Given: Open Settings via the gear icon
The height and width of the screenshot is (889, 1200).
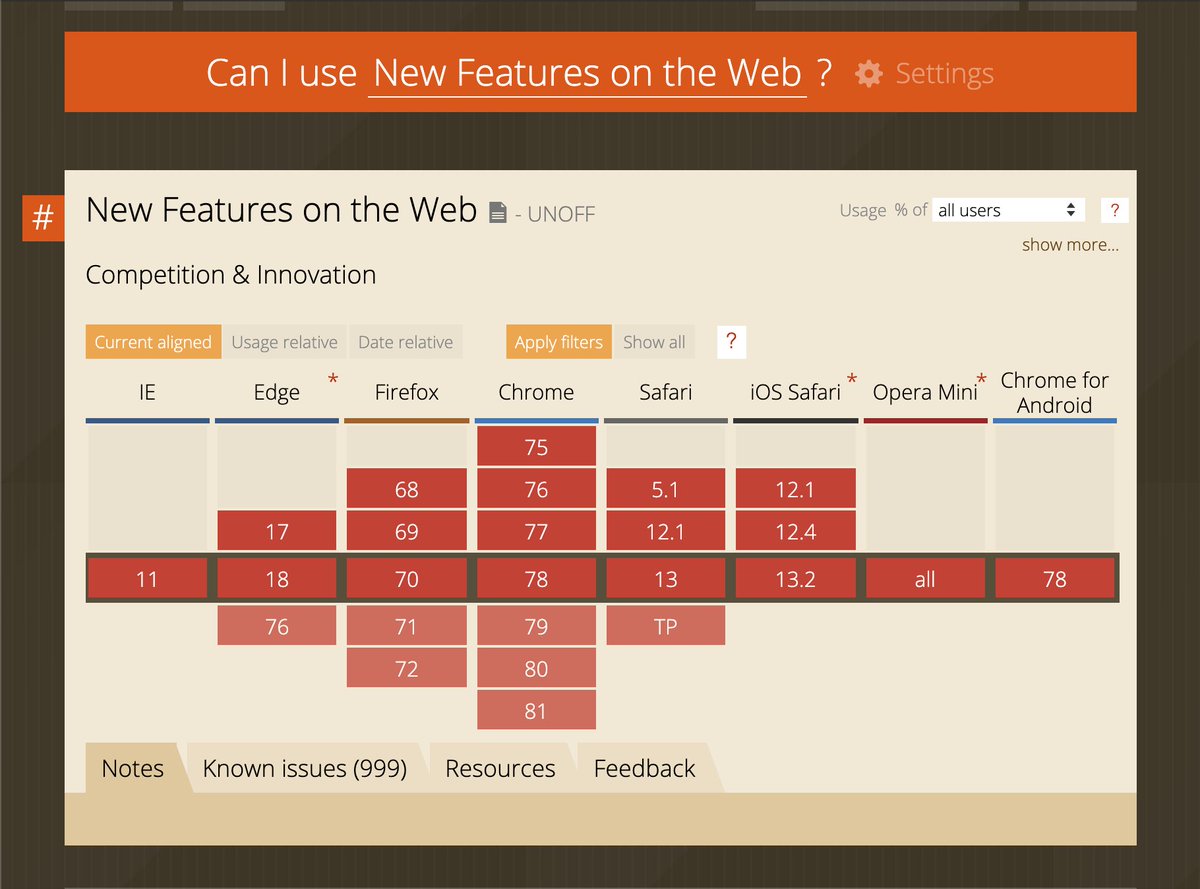Looking at the screenshot, I should point(869,74).
